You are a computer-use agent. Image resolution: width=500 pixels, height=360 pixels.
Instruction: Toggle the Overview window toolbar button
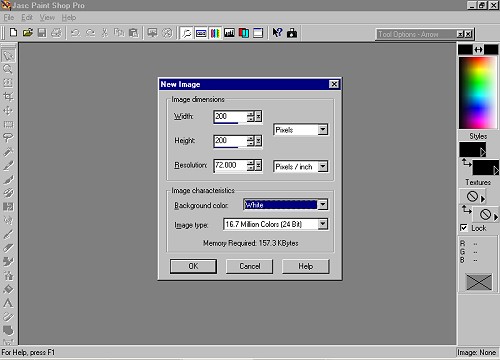258,33
